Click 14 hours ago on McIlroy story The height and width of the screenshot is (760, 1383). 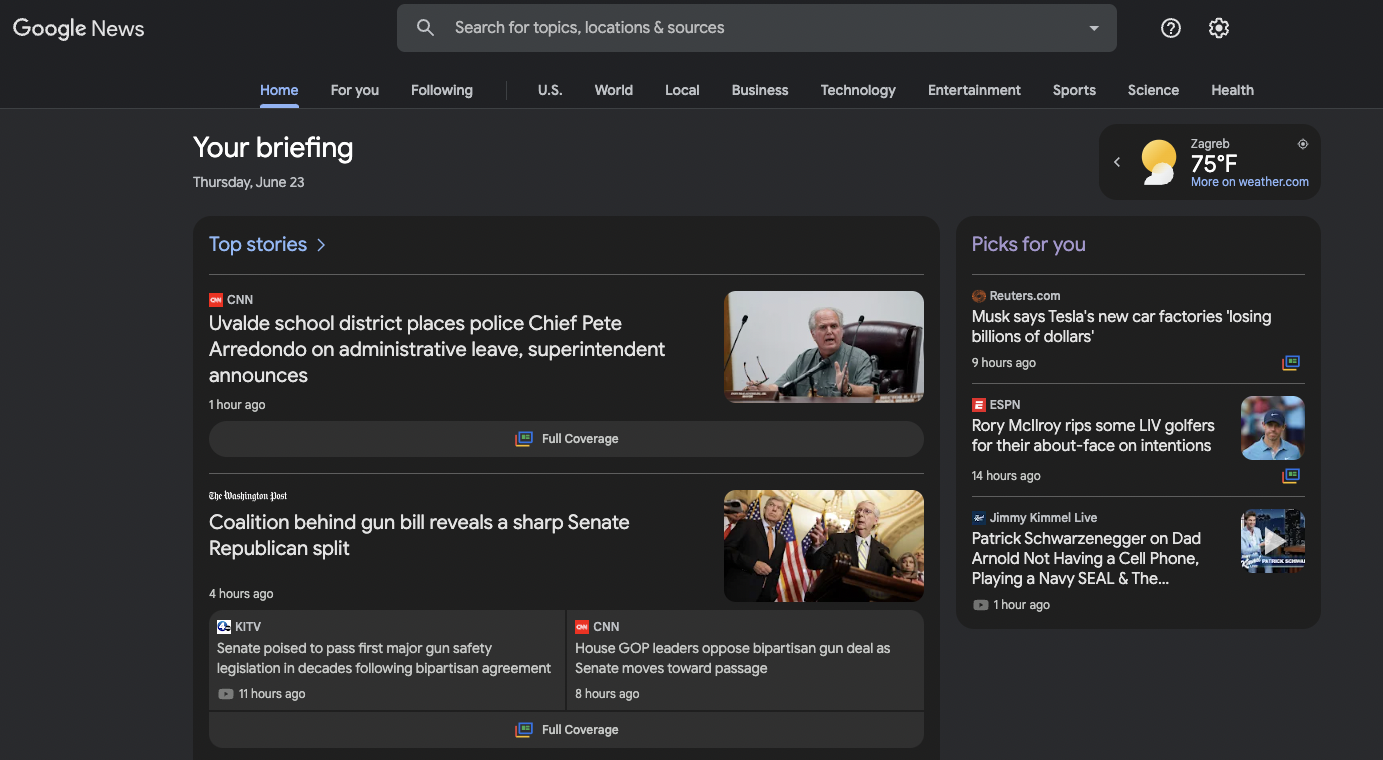click(1006, 476)
